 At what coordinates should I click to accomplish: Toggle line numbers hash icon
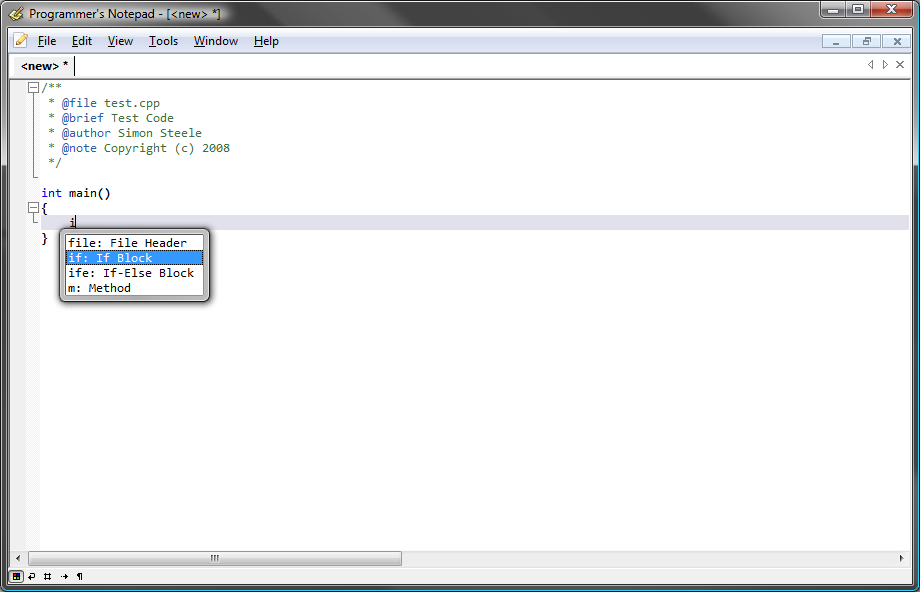click(48, 577)
